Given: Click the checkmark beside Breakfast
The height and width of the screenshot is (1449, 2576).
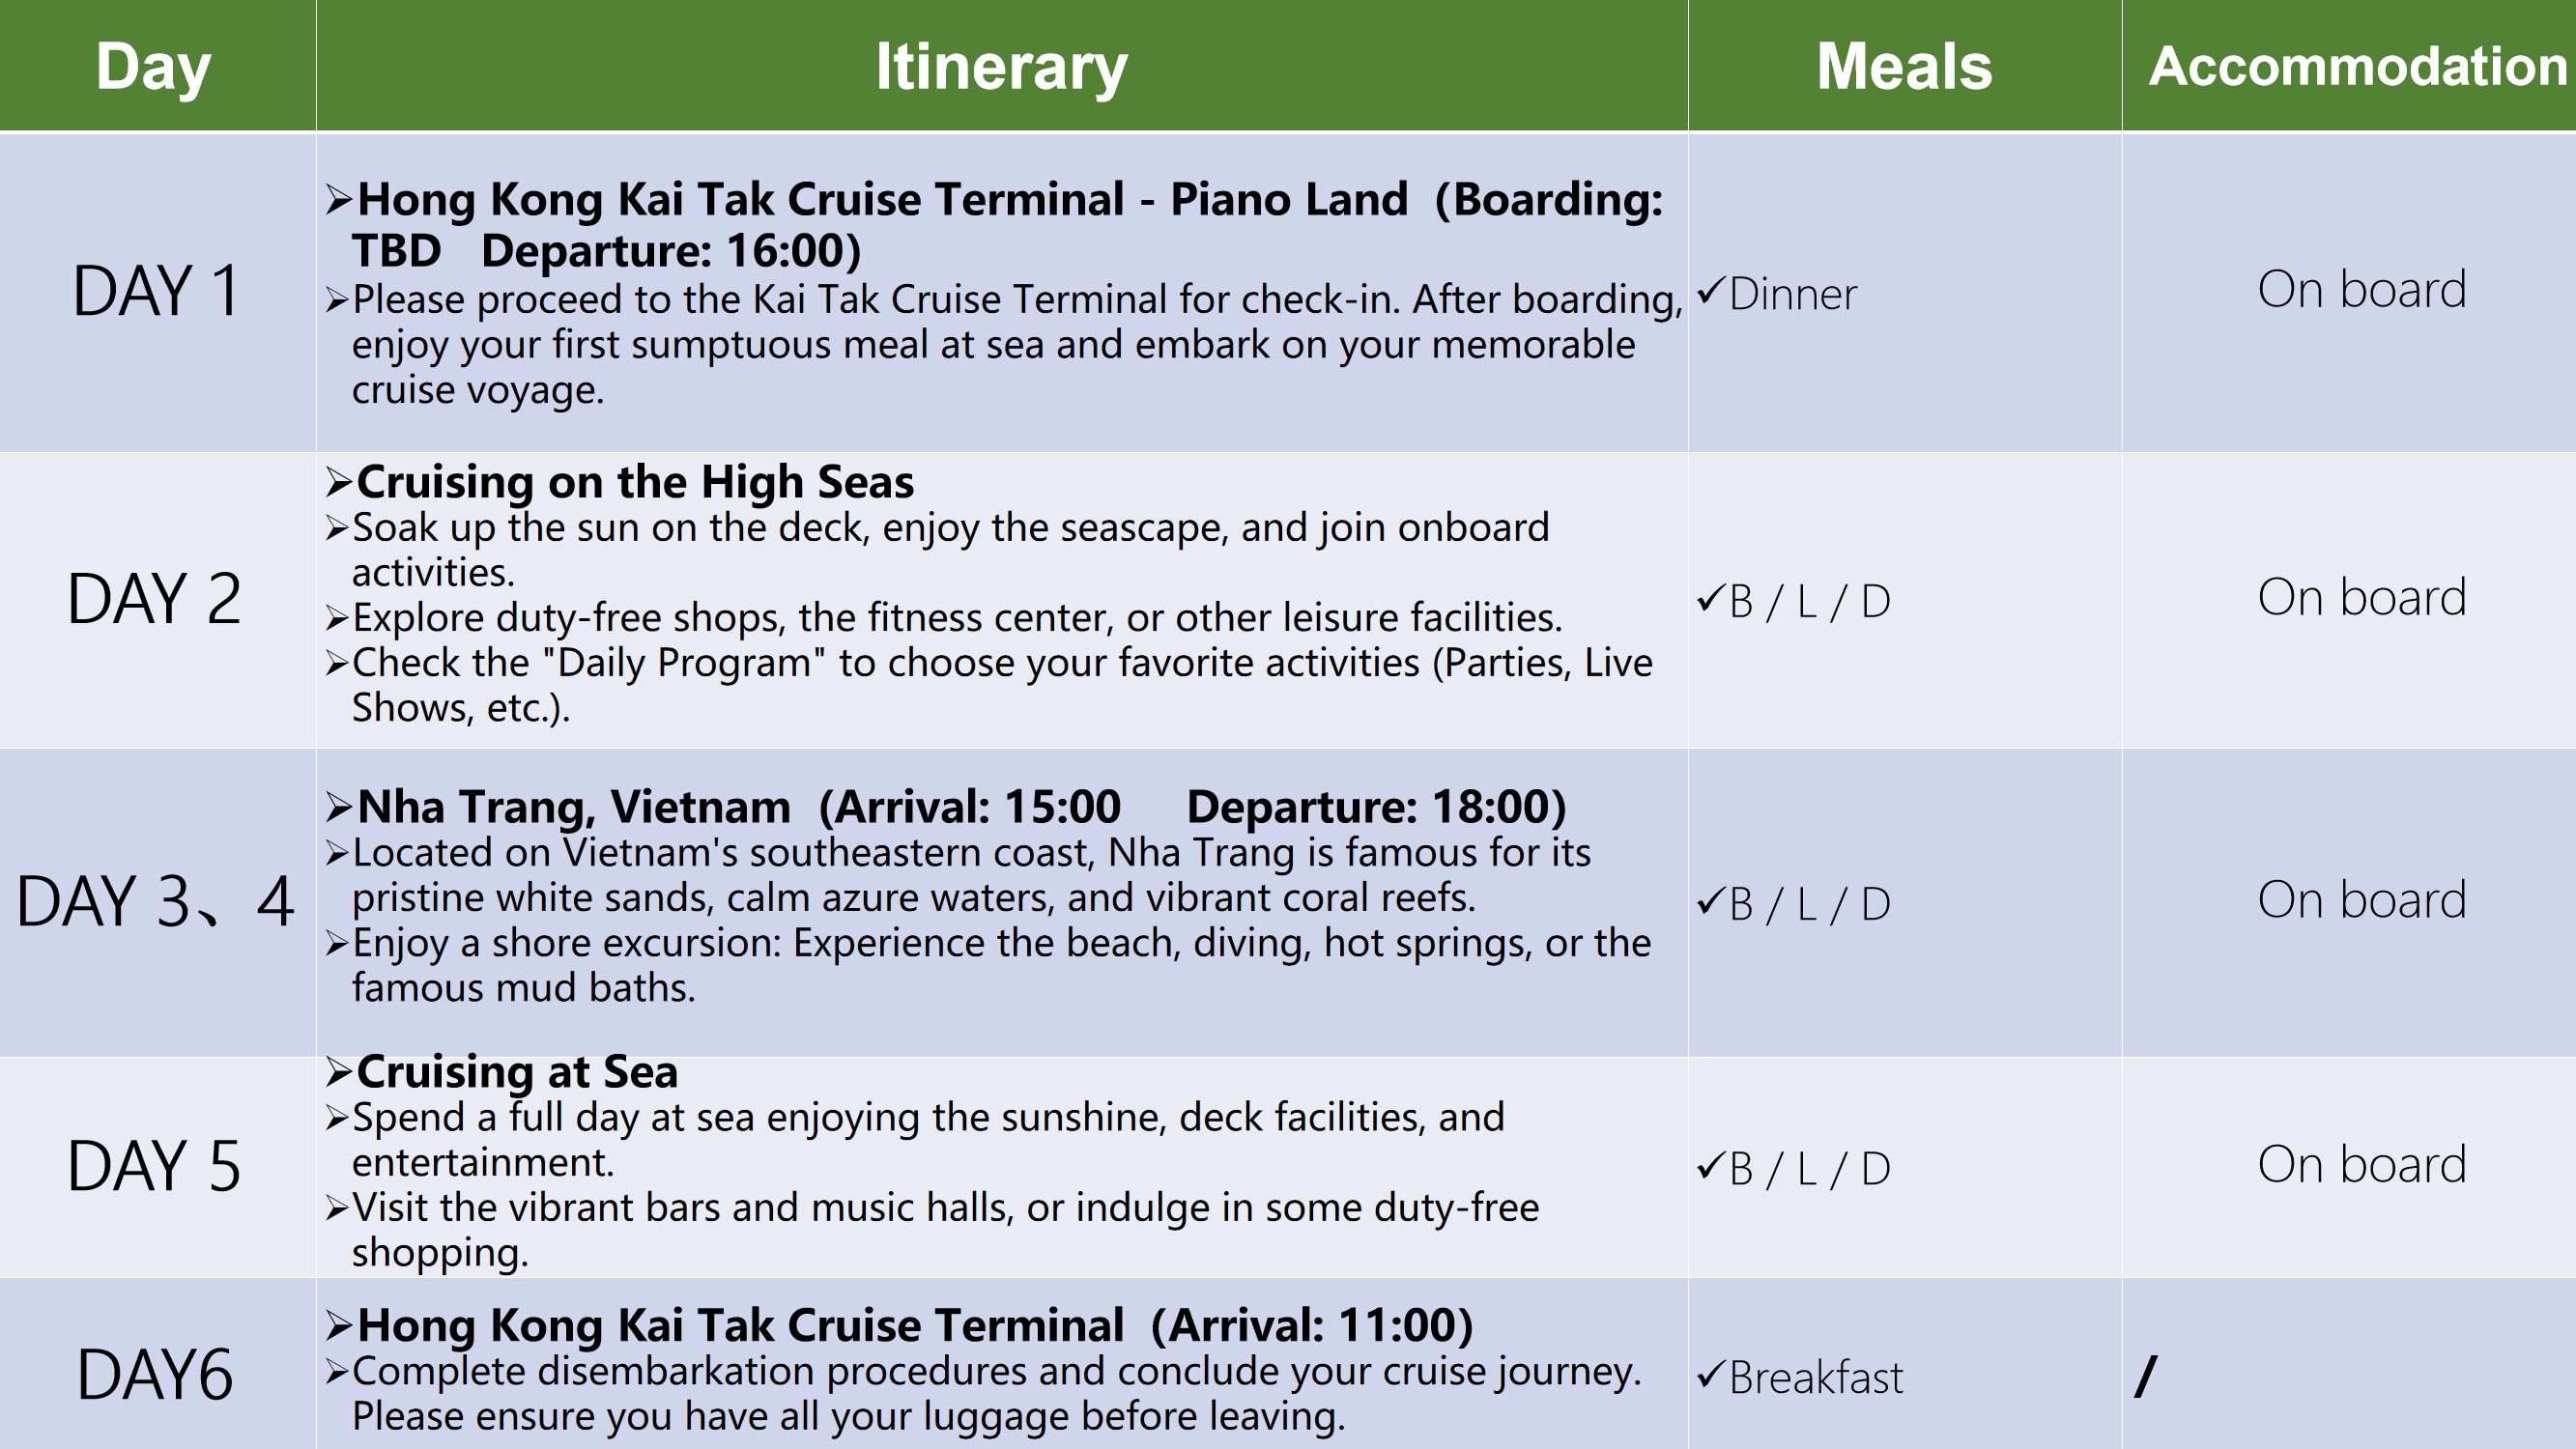Looking at the screenshot, I should 1711,1375.
